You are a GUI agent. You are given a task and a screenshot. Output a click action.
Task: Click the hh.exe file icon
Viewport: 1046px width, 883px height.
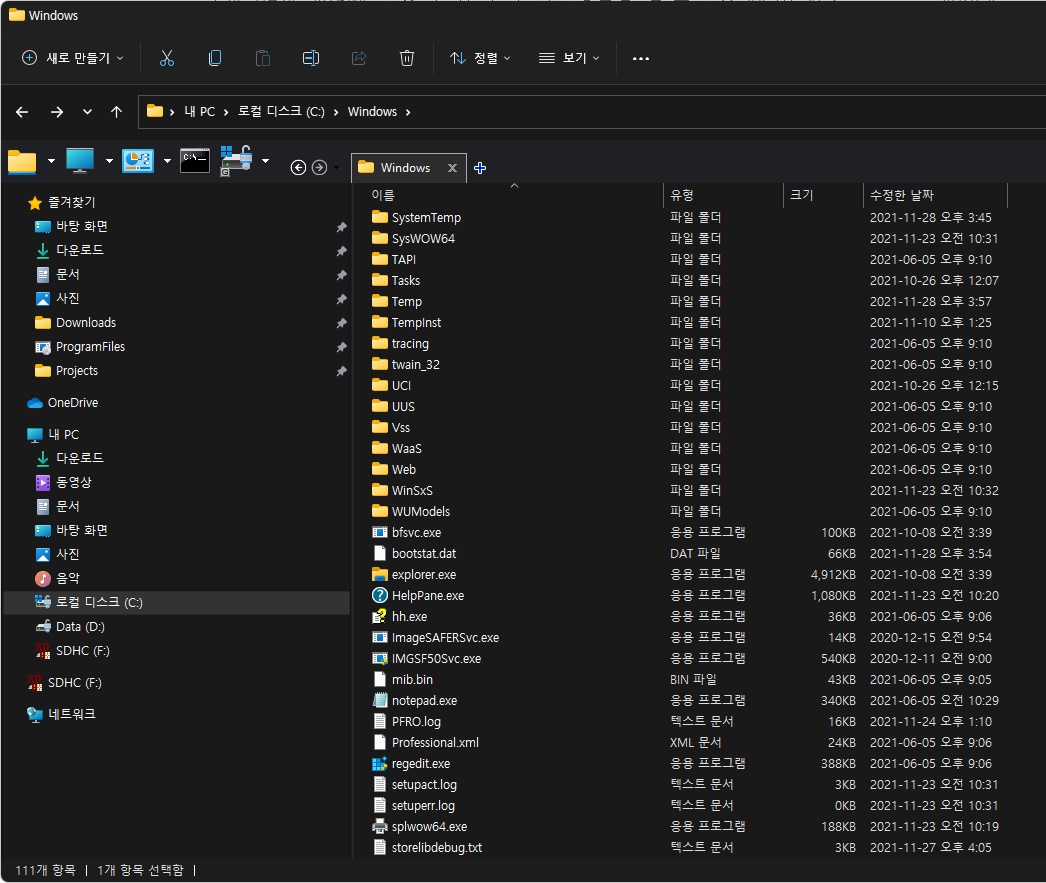pyautogui.click(x=380, y=616)
